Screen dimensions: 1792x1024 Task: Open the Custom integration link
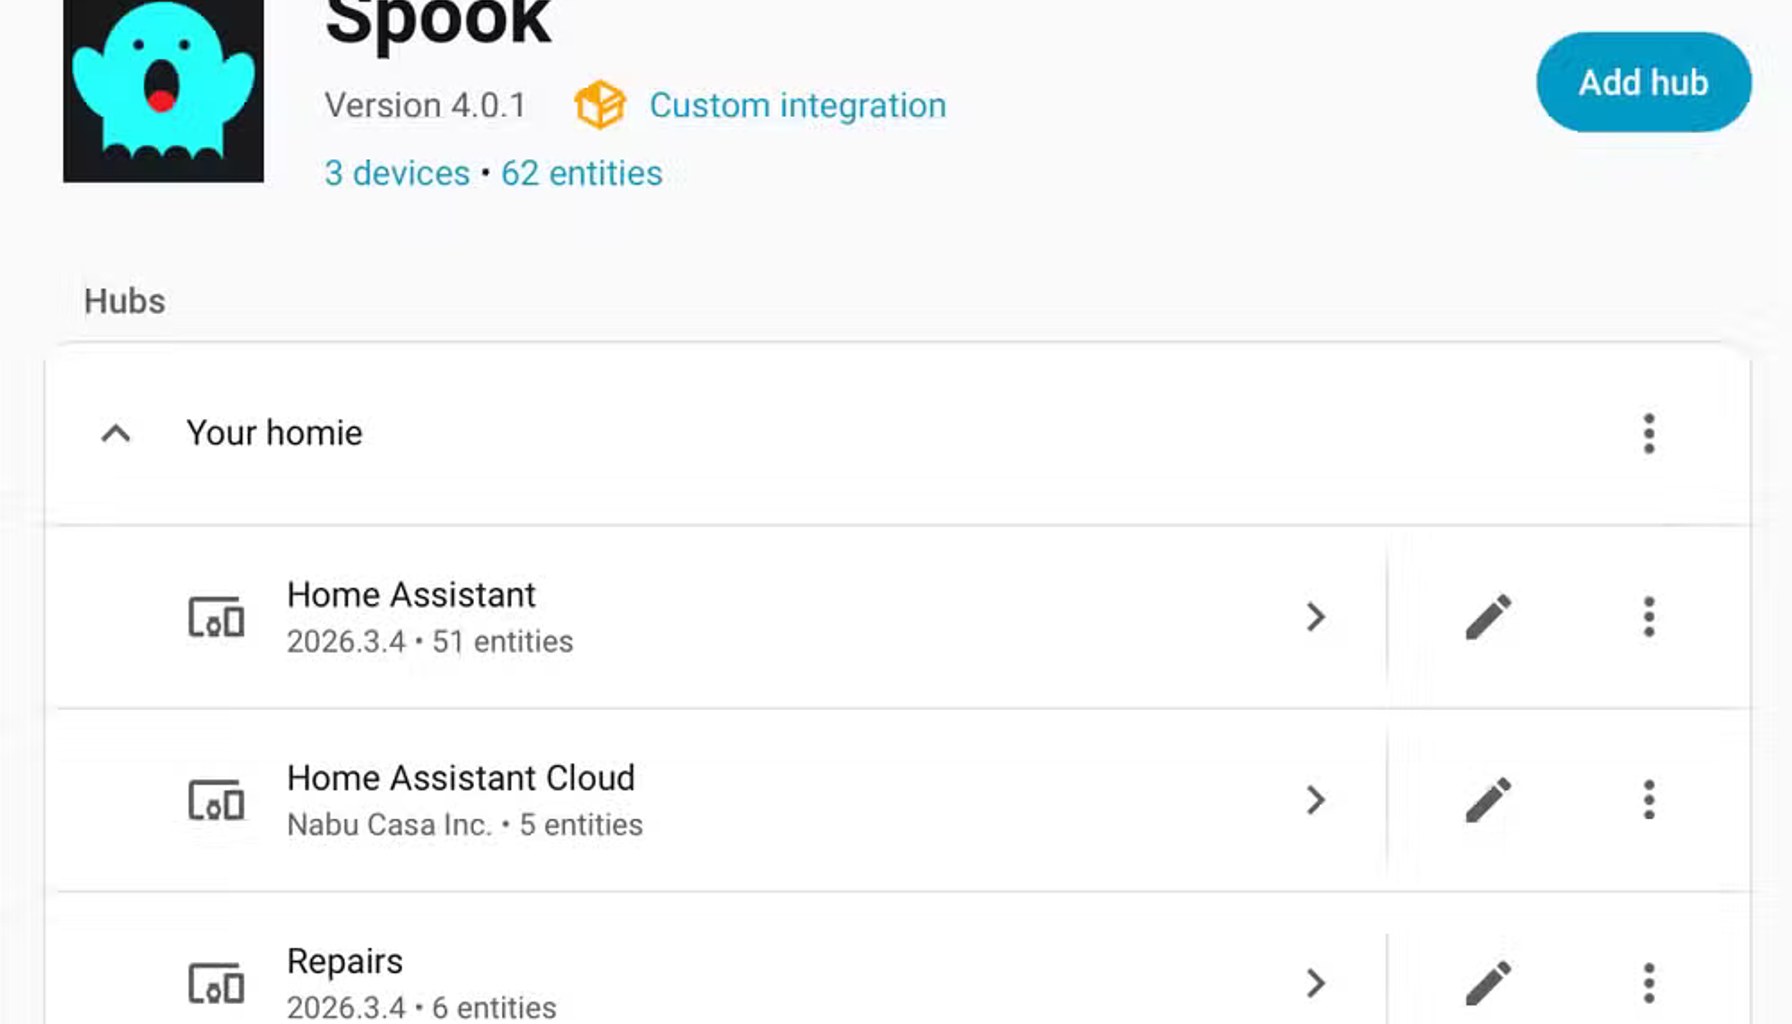(x=797, y=105)
